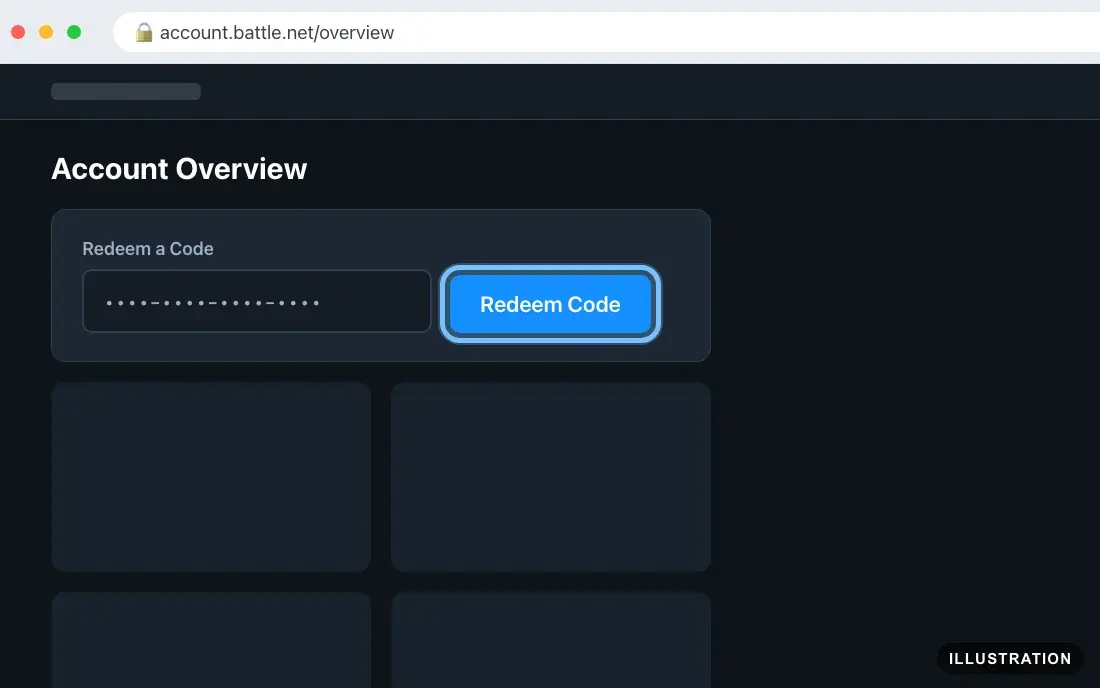
Task: Click the Account Overview heading
Action: [180, 168]
